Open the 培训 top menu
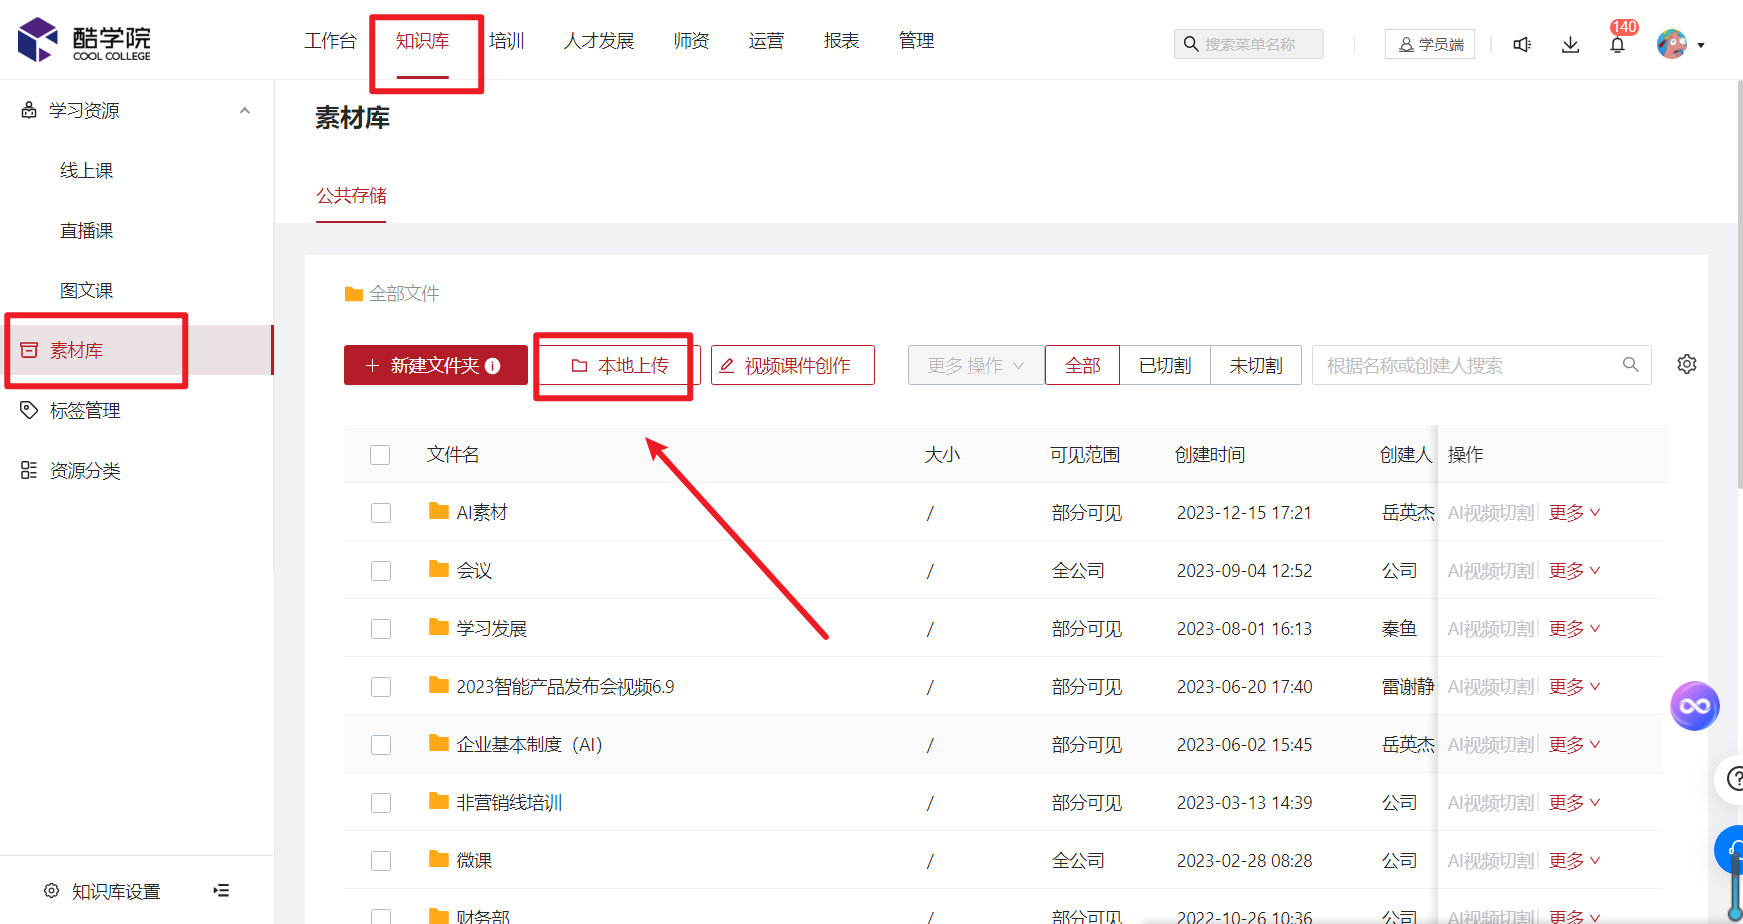 pyautogui.click(x=507, y=41)
